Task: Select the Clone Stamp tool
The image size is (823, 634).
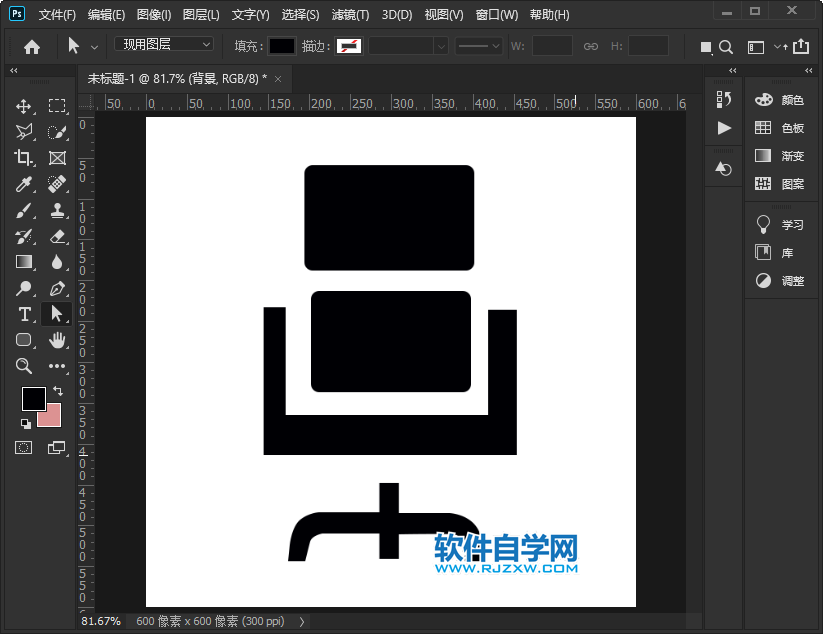Action: point(57,210)
